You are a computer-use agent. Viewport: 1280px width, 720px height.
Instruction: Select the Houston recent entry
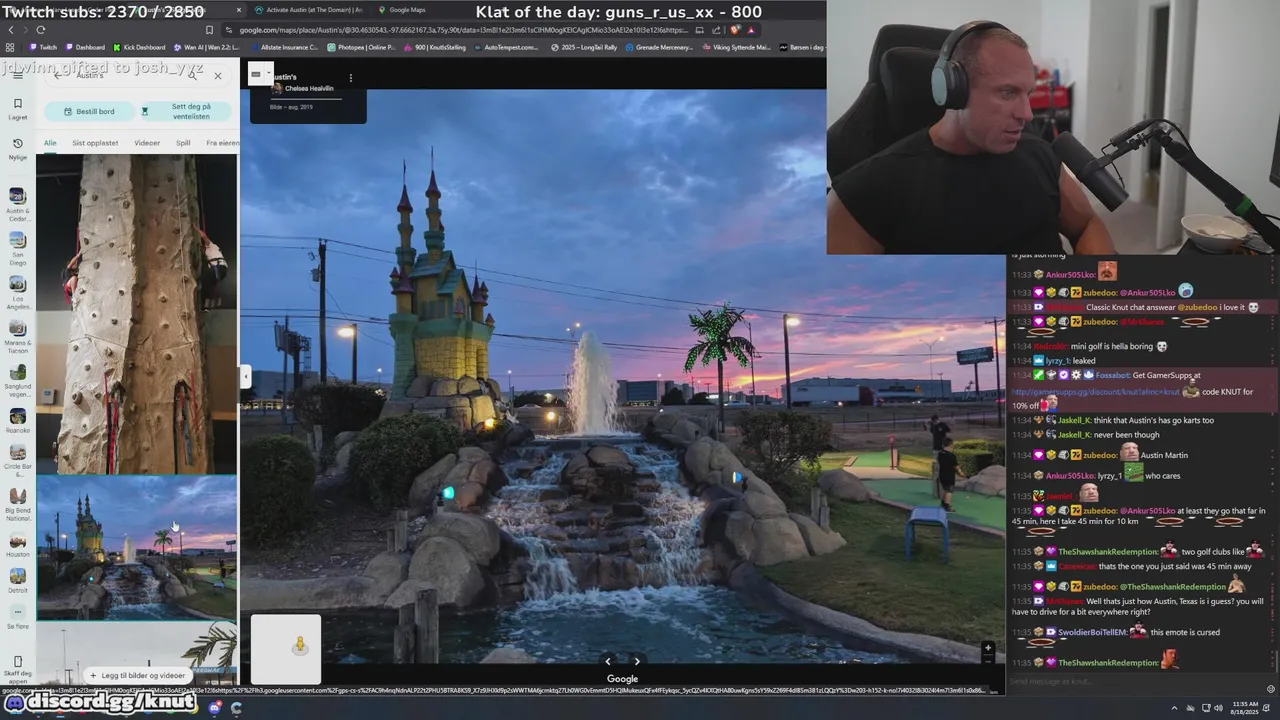click(x=17, y=545)
